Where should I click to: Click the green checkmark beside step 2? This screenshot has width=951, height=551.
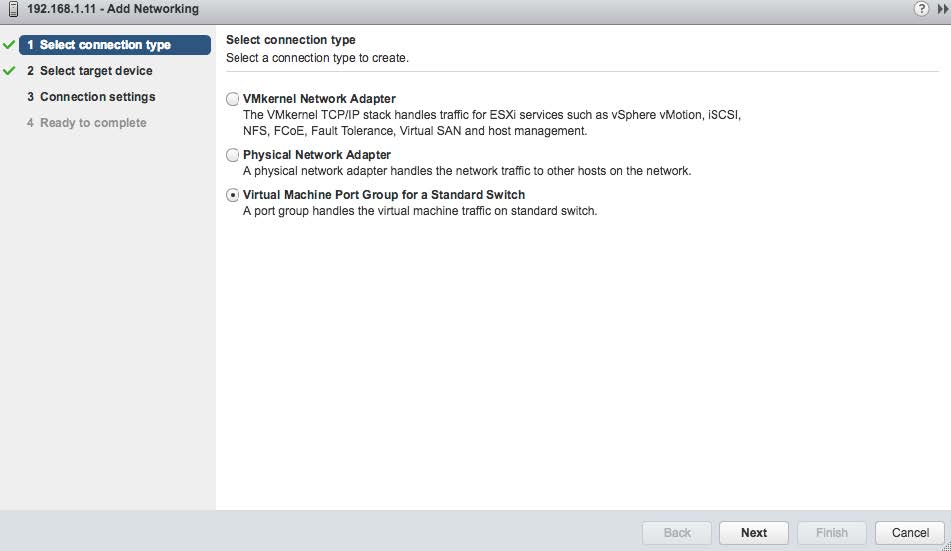point(10,71)
